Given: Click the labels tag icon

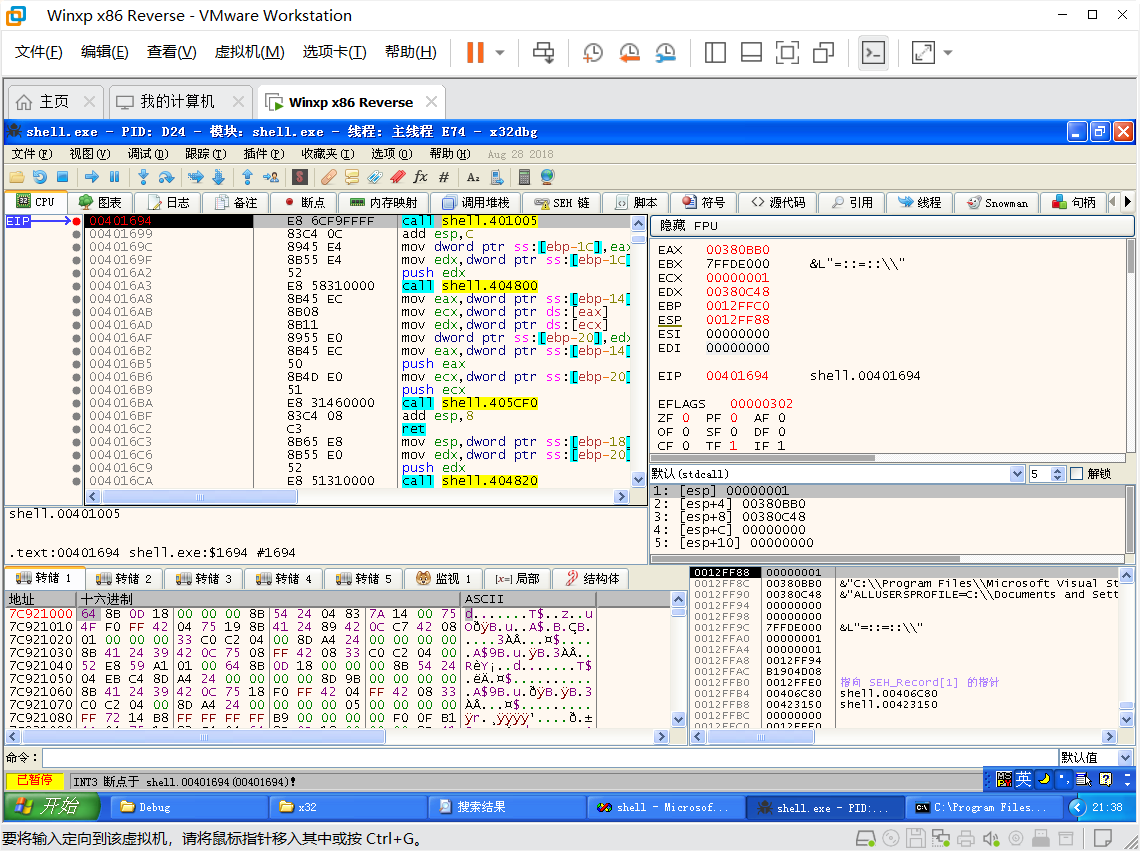Looking at the screenshot, I should [x=374, y=177].
